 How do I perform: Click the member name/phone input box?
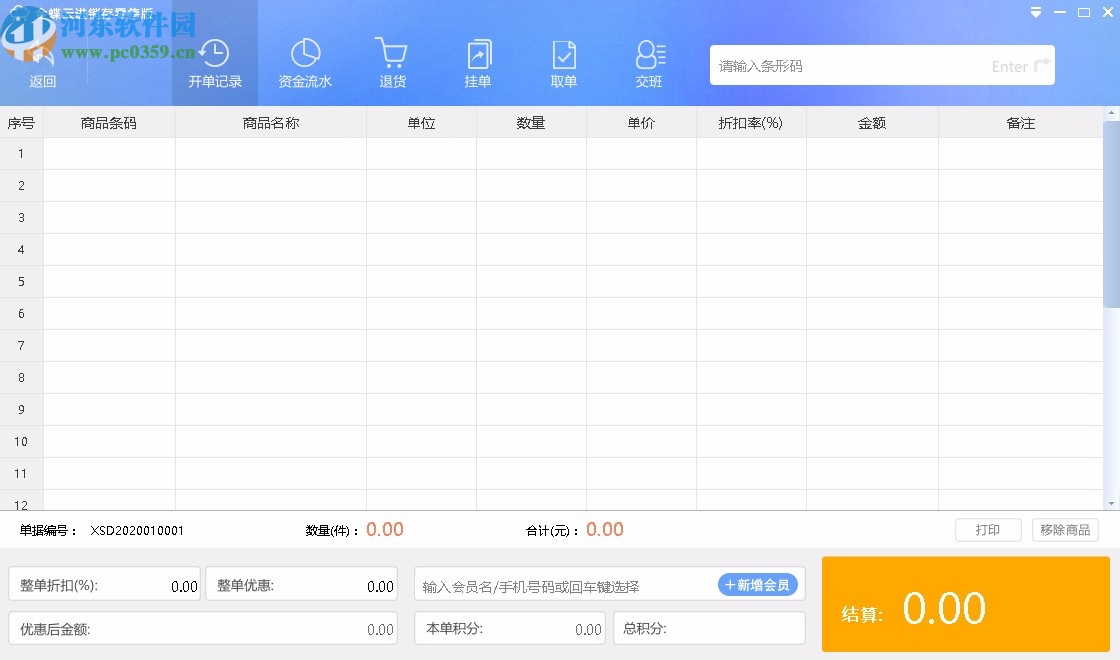coord(560,584)
